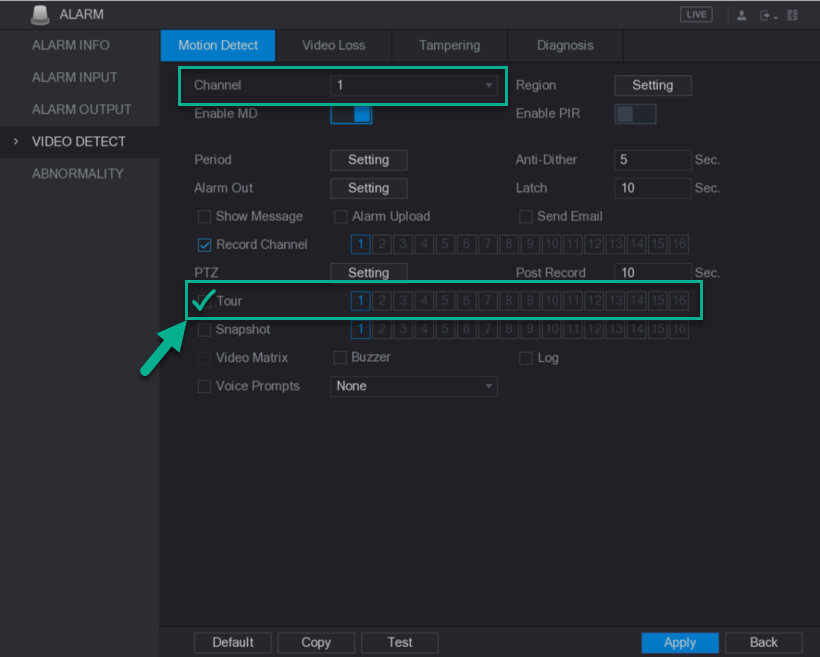Image resolution: width=820 pixels, height=657 pixels.
Task: Select Snapshot channel number 1 box
Action: coord(360,329)
